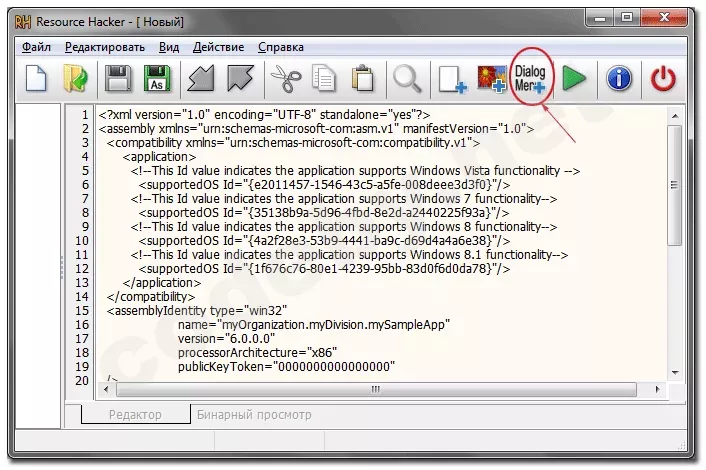Open the Файл menu
This screenshot has width=706, height=470.
click(x=36, y=47)
